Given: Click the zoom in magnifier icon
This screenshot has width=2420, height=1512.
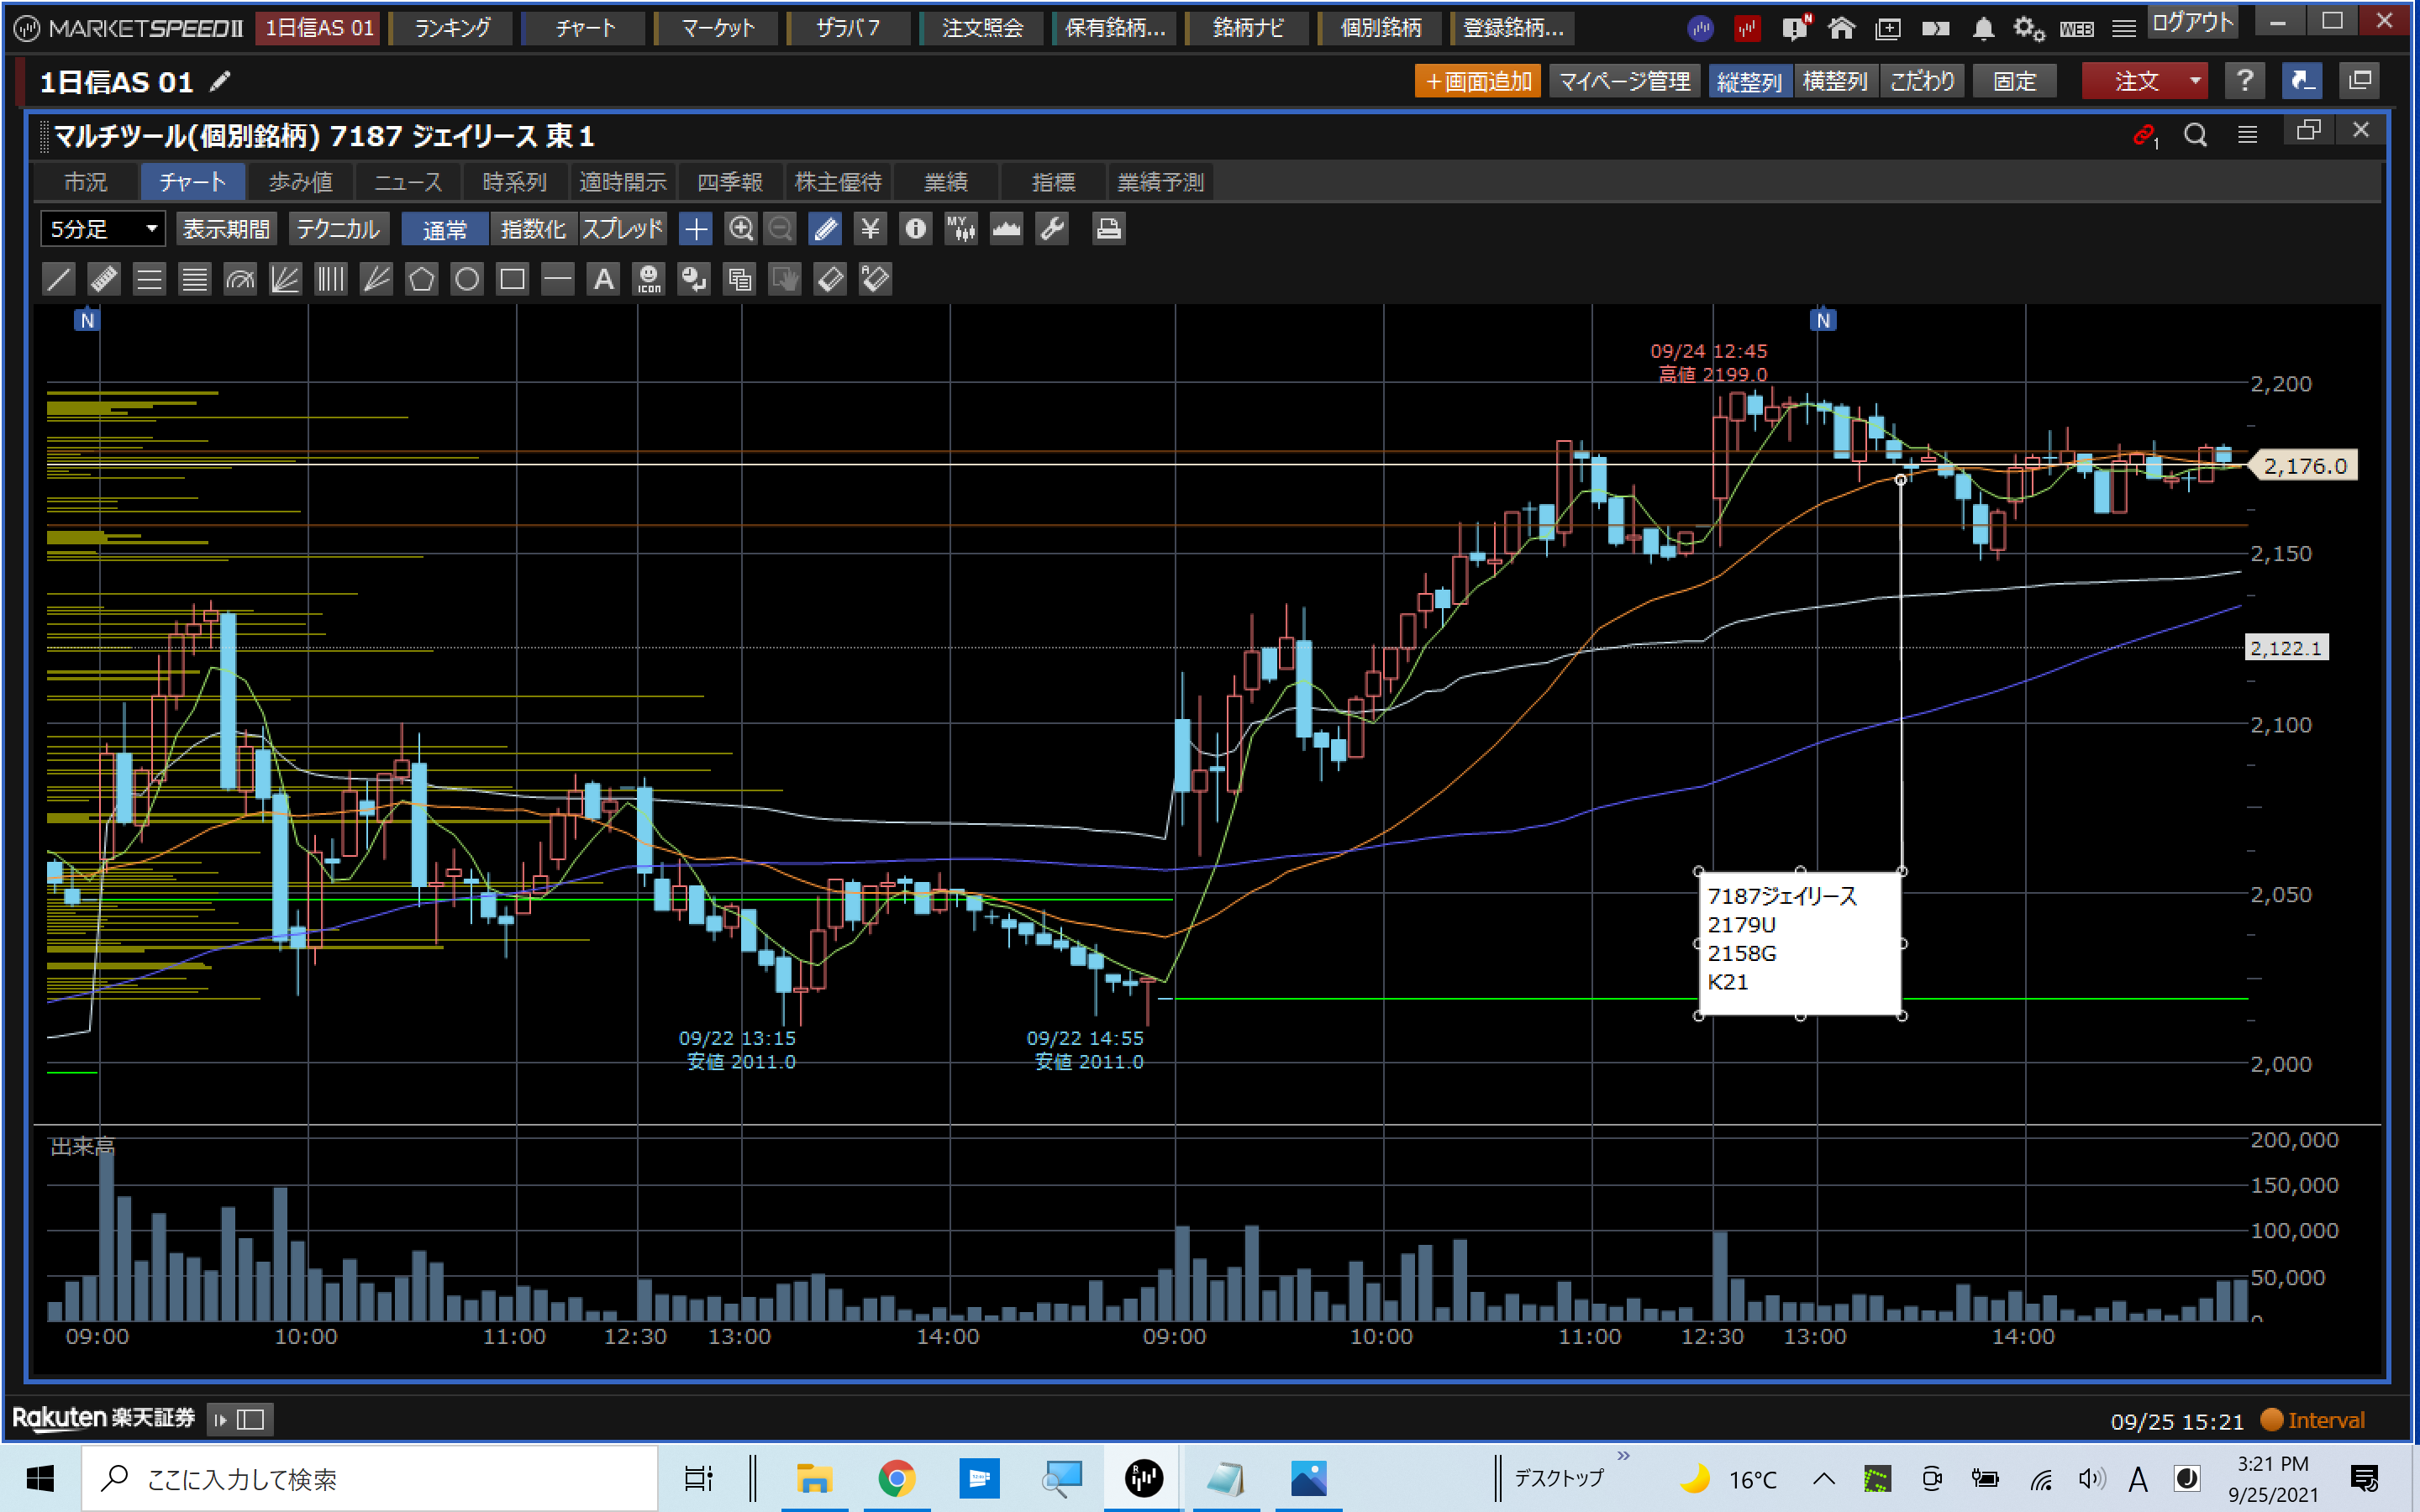Looking at the screenshot, I should (x=740, y=229).
